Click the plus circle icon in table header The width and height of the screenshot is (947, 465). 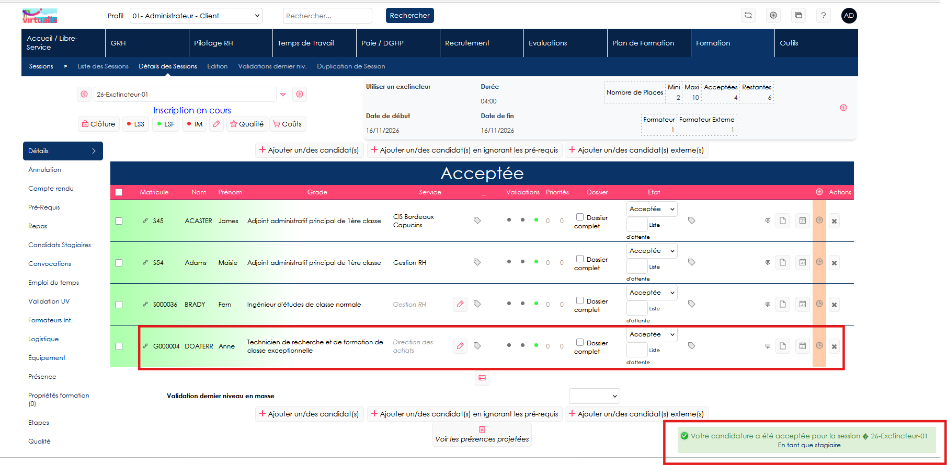coord(819,192)
